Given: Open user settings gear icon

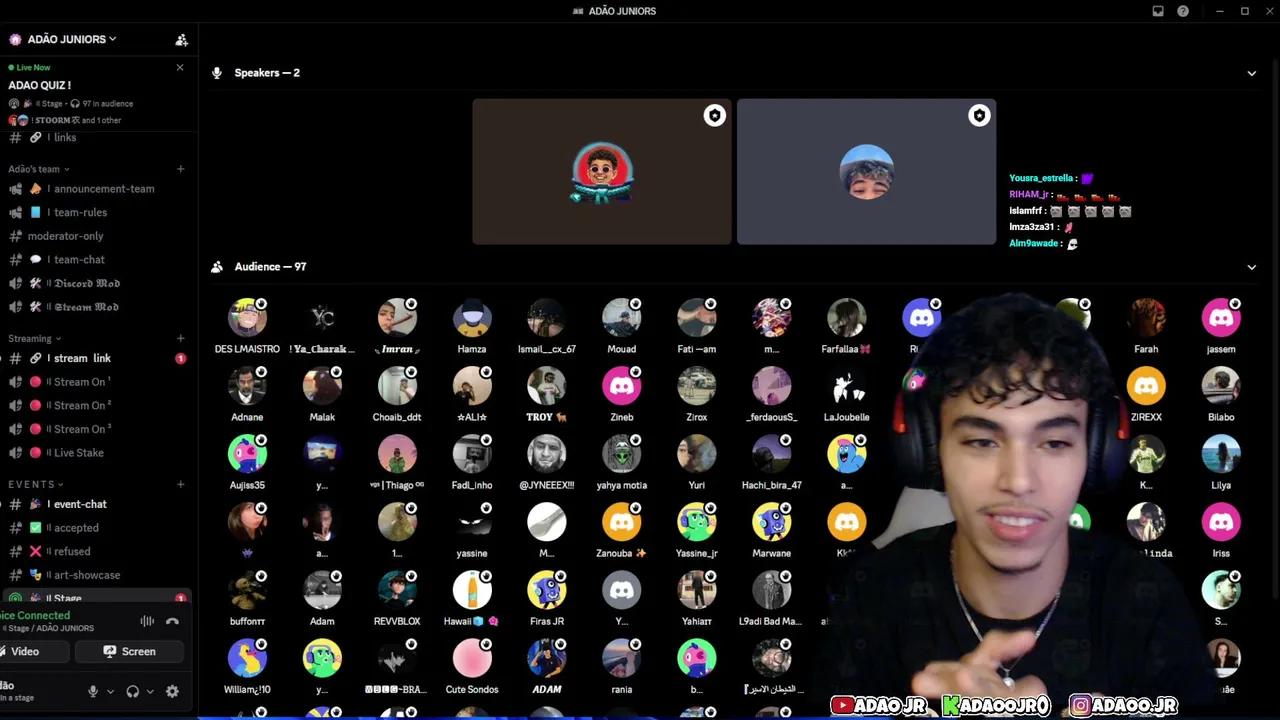Looking at the screenshot, I should coord(172,691).
